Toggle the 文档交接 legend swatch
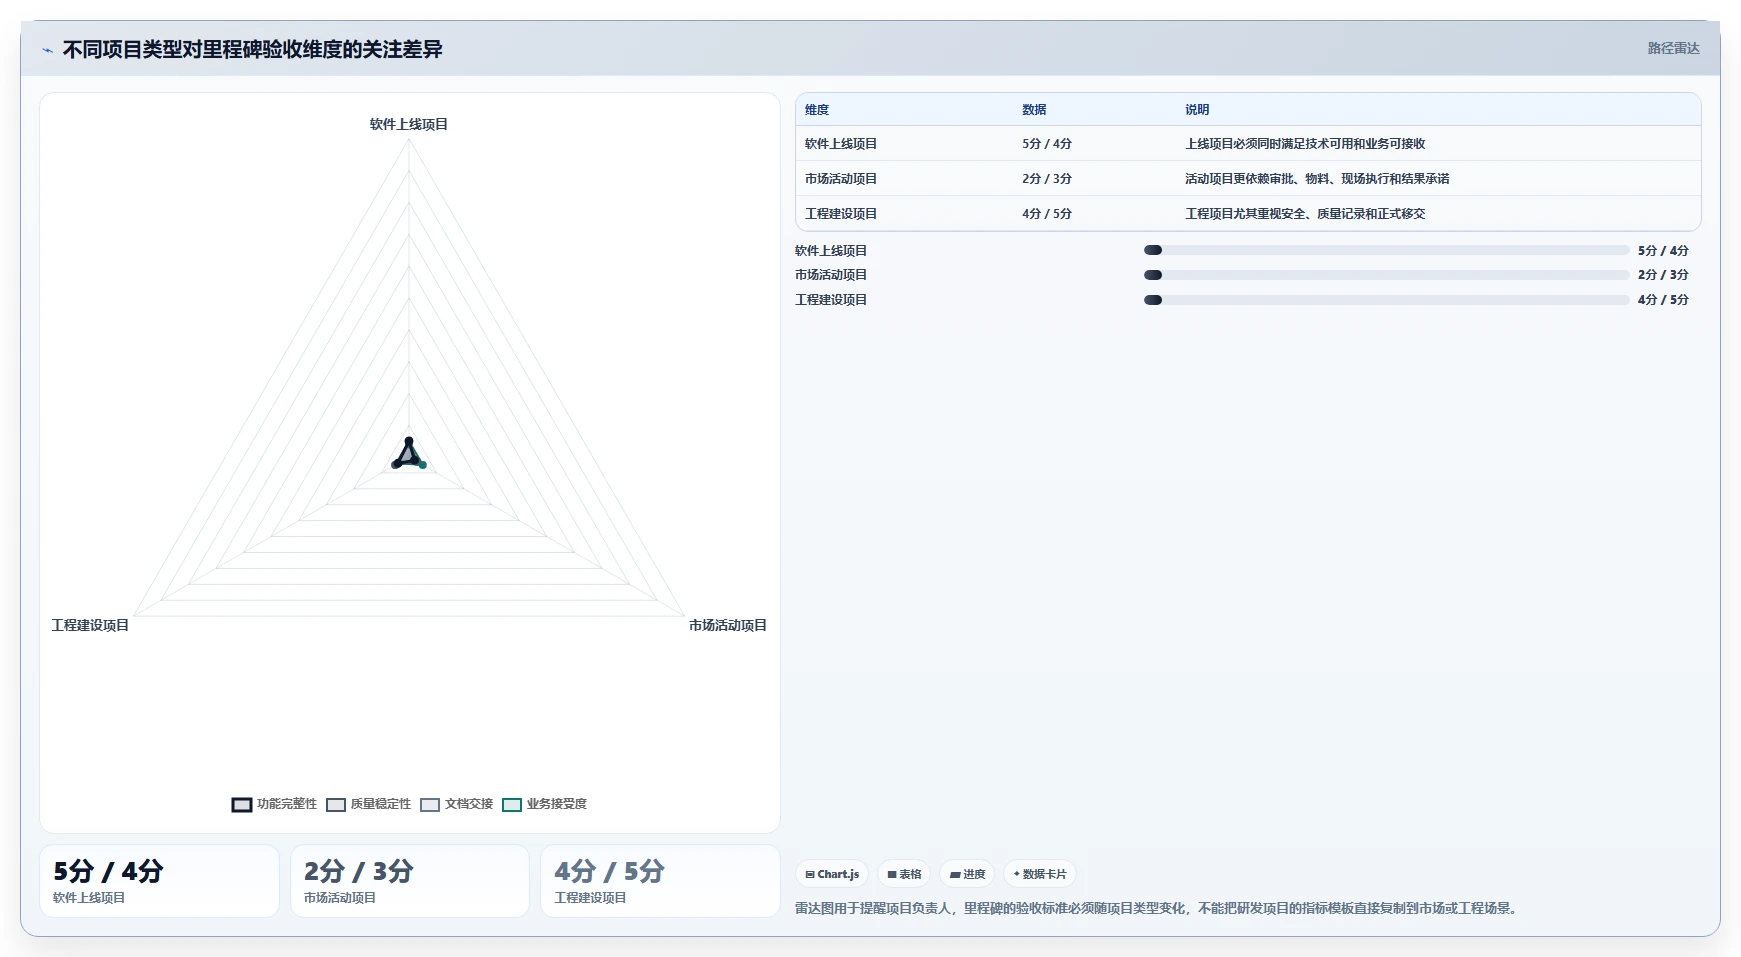The image size is (1741, 957). (x=430, y=805)
